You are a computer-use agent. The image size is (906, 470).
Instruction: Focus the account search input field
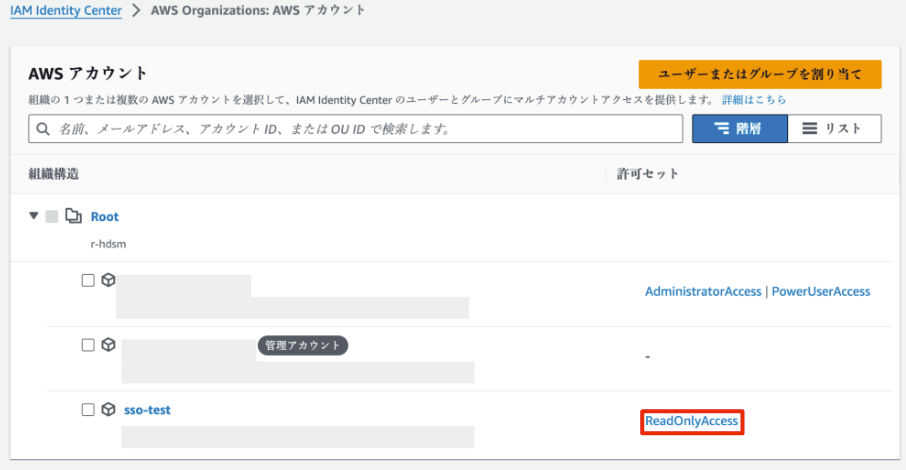[355, 129]
